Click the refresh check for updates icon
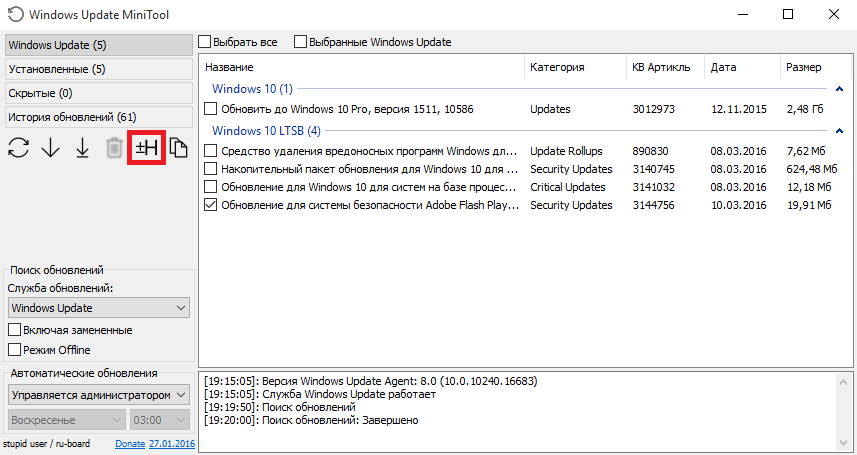The height and width of the screenshot is (455, 857). point(18,149)
